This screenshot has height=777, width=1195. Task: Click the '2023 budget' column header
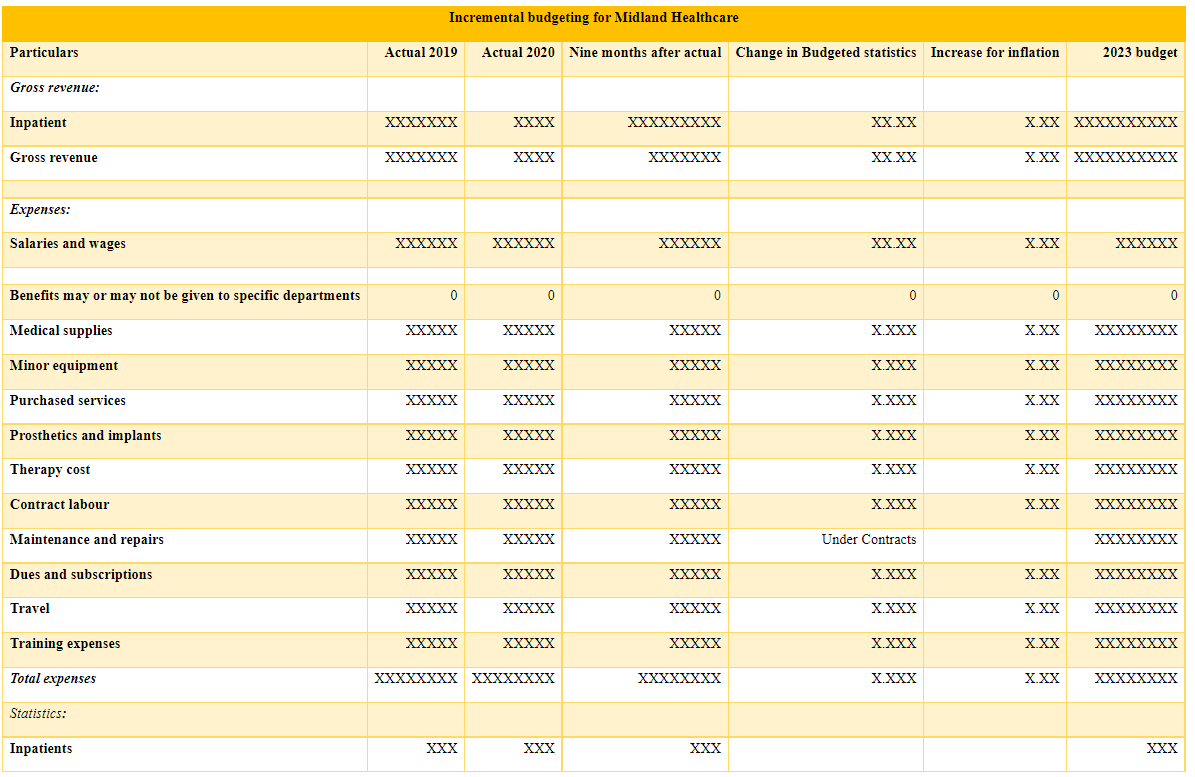point(1140,53)
